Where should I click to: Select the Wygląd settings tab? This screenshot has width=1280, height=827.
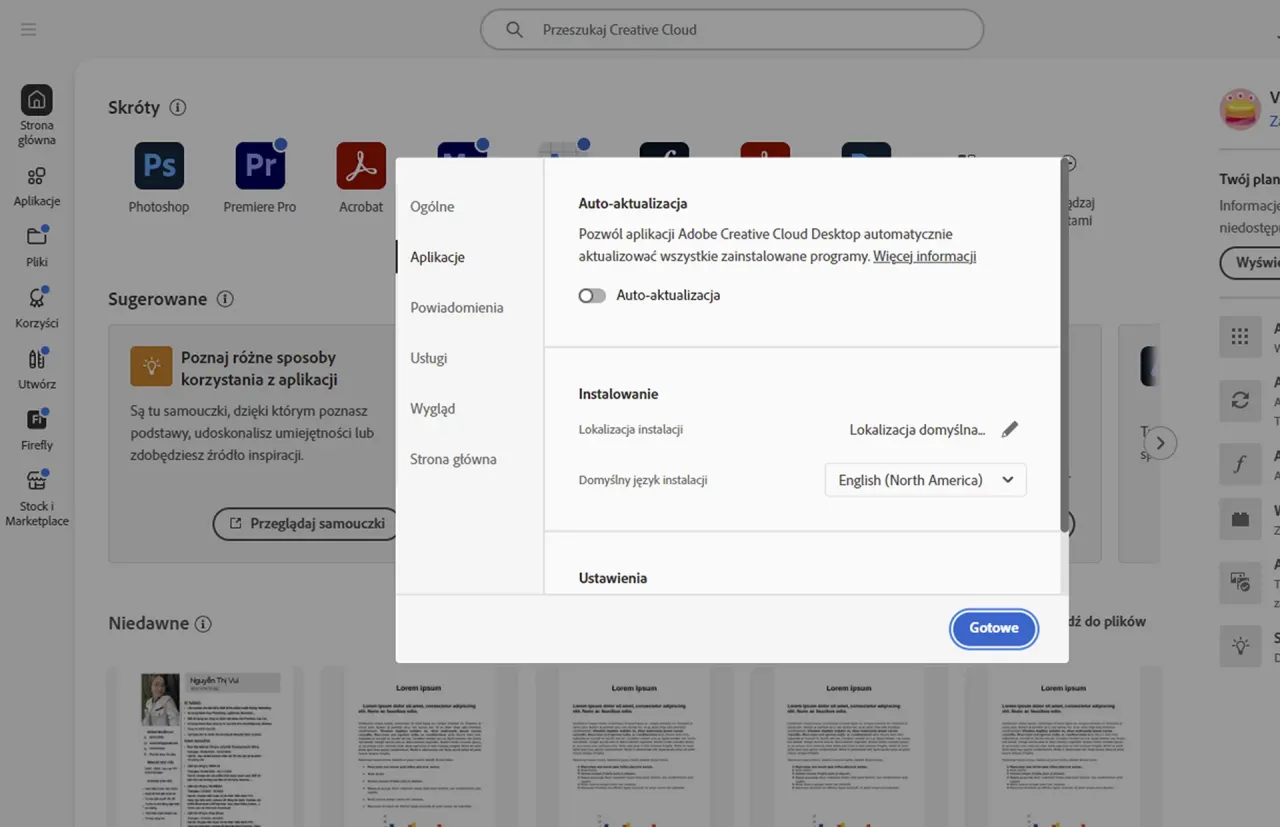tap(434, 408)
